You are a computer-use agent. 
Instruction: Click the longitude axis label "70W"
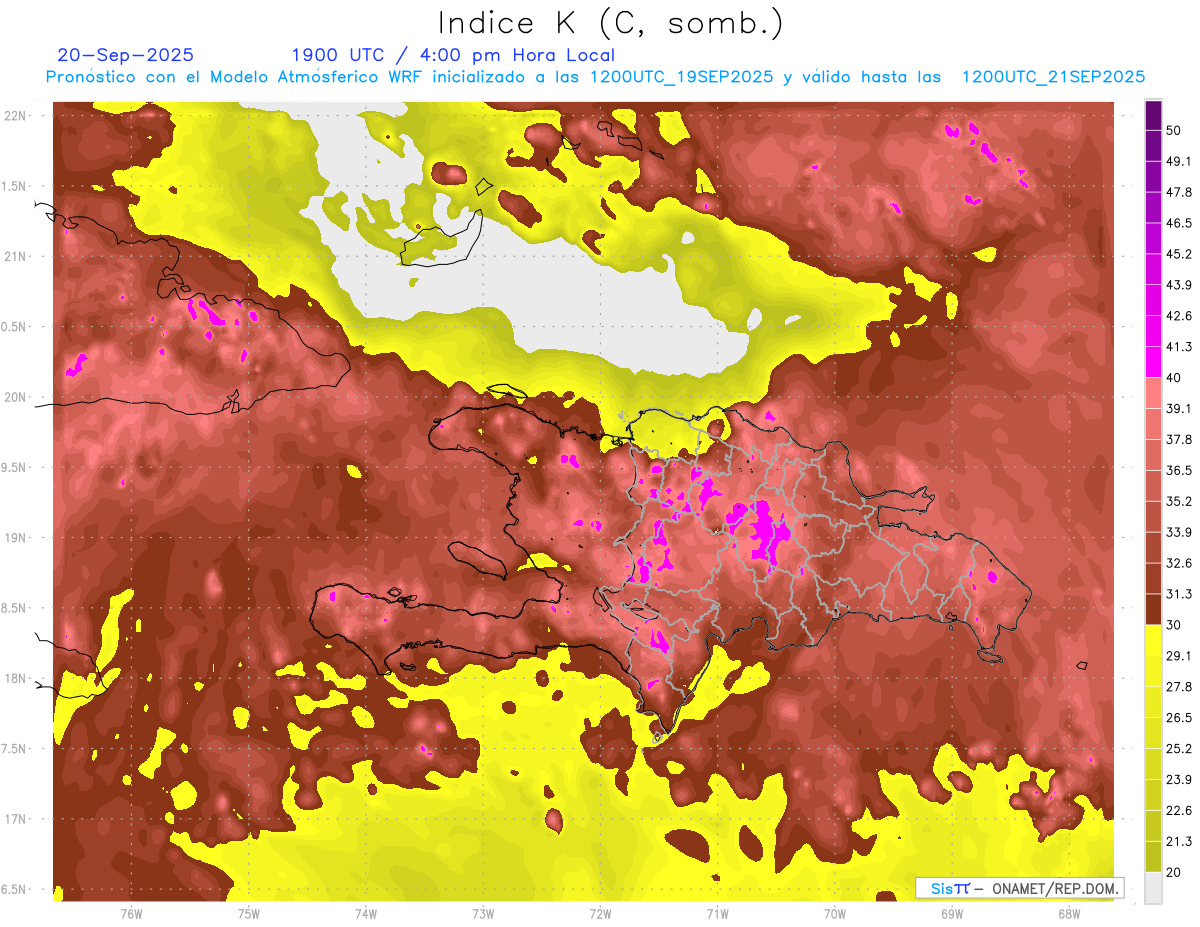point(835,914)
